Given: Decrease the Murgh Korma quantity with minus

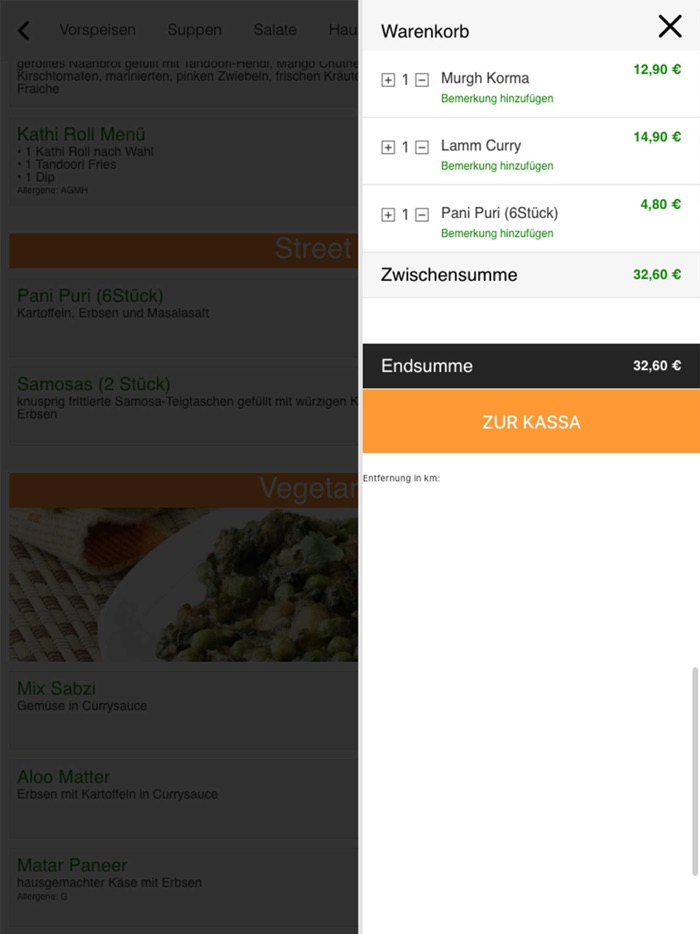Looking at the screenshot, I should coord(422,80).
